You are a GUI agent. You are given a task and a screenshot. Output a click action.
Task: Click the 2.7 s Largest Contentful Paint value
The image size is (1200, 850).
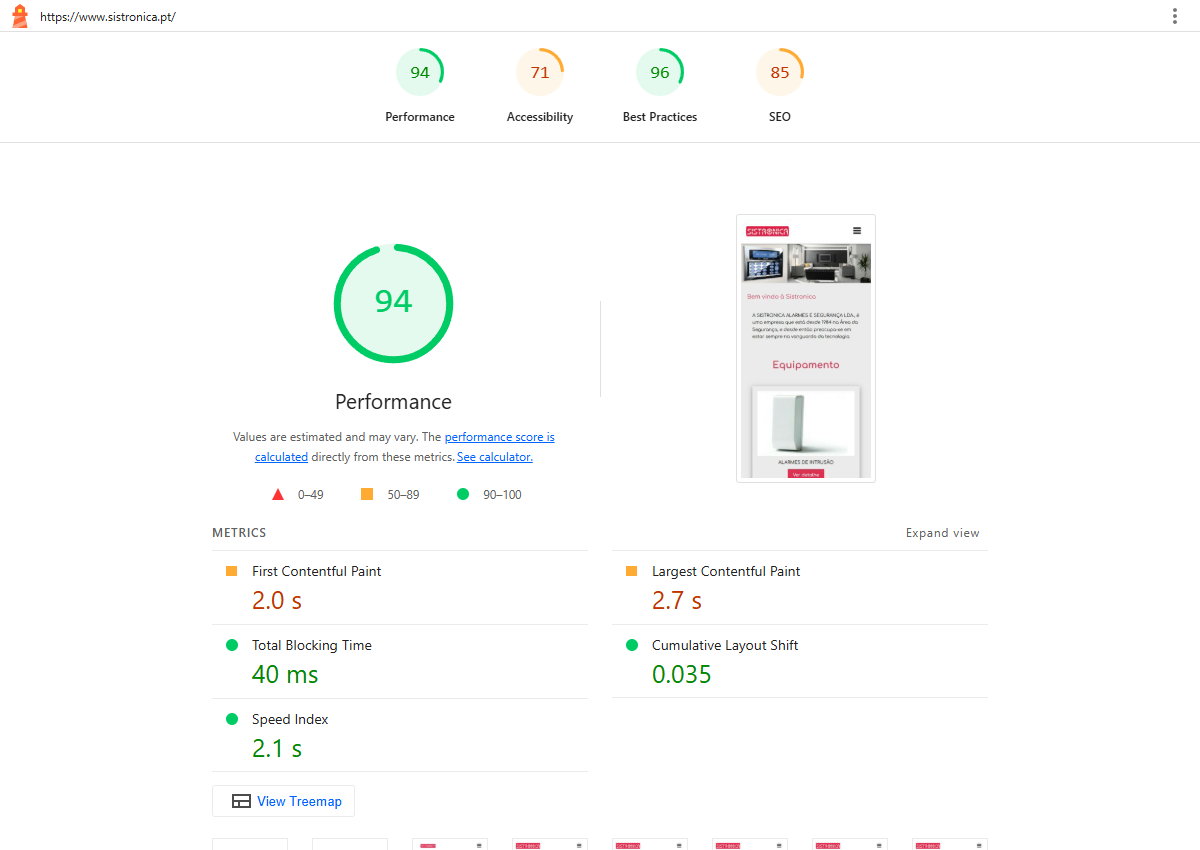(677, 600)
